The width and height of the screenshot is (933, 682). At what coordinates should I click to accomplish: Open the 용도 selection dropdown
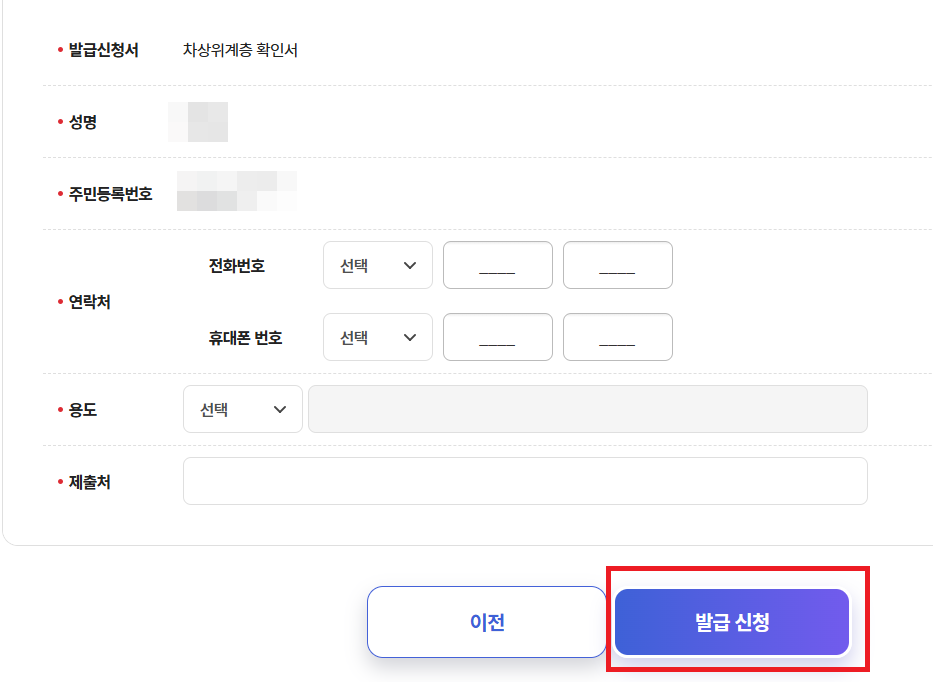(242, 408)
